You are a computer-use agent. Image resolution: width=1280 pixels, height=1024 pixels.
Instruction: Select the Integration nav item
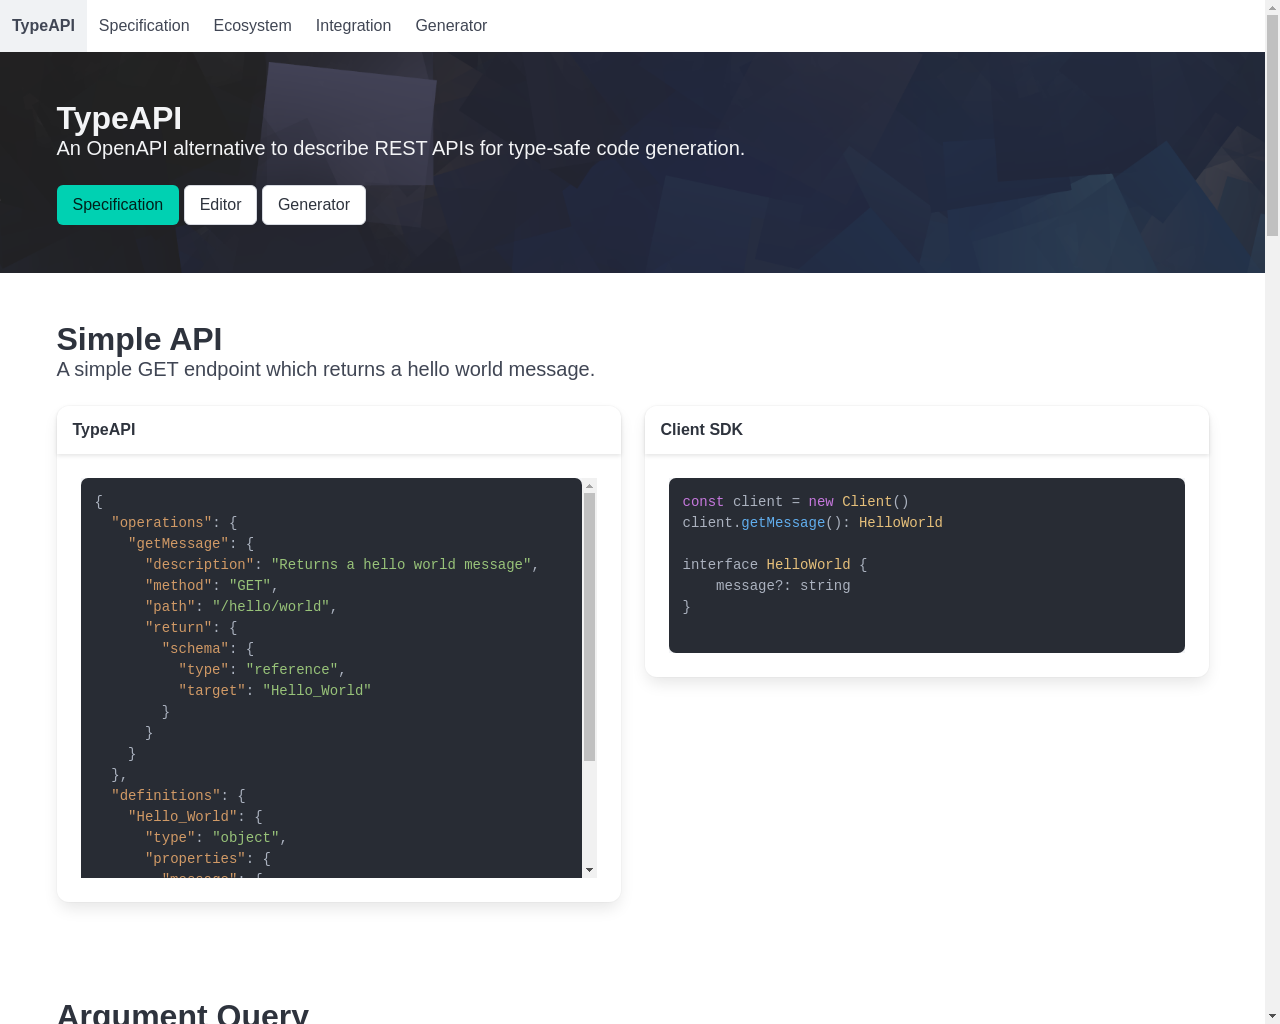(353, 26)
